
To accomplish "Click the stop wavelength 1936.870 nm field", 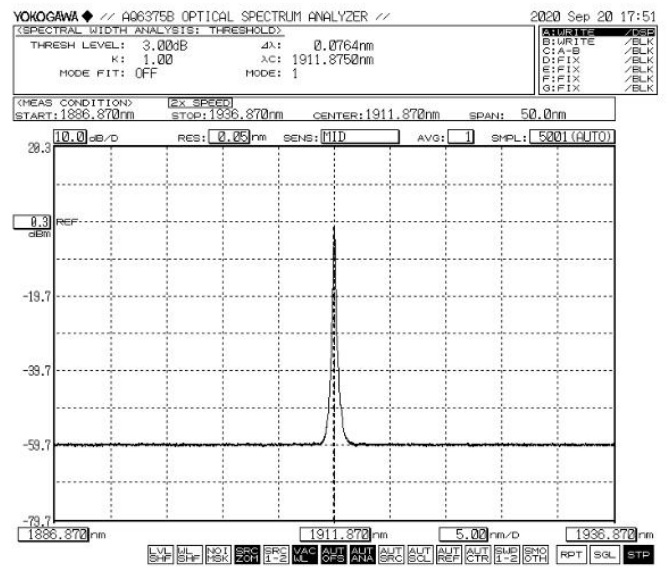I will 601,534.
